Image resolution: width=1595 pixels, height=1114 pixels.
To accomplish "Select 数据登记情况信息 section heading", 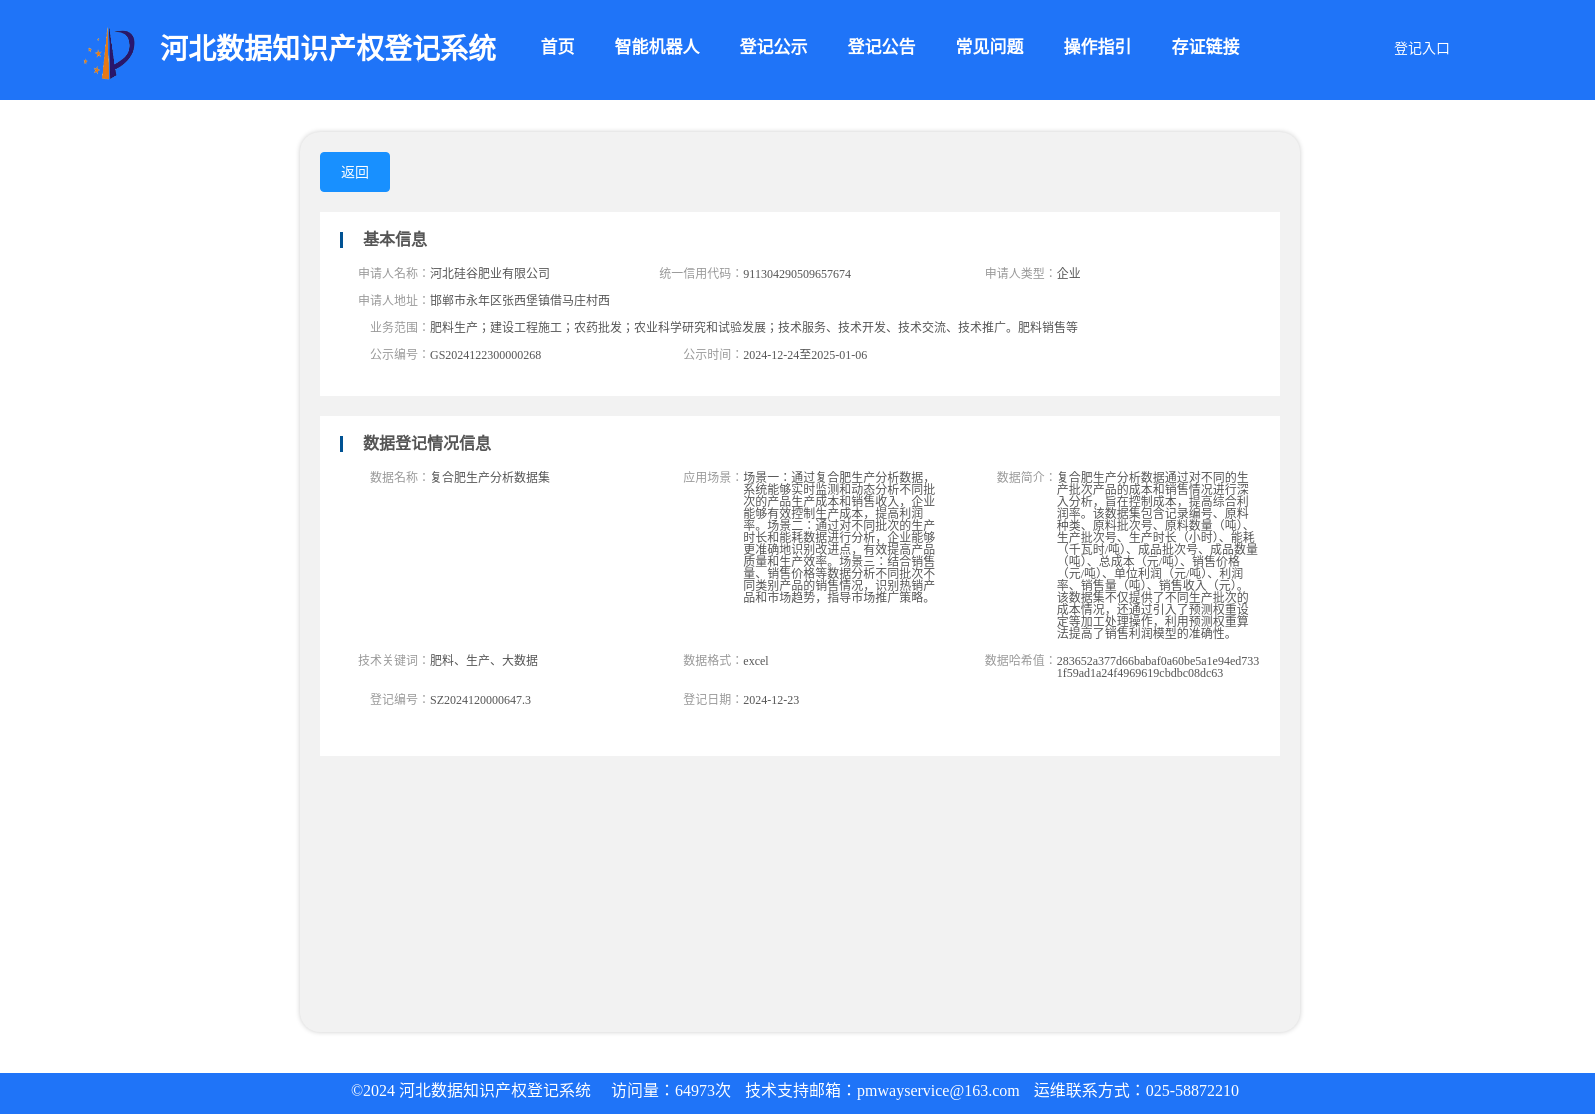I will [x=427, y=443].
